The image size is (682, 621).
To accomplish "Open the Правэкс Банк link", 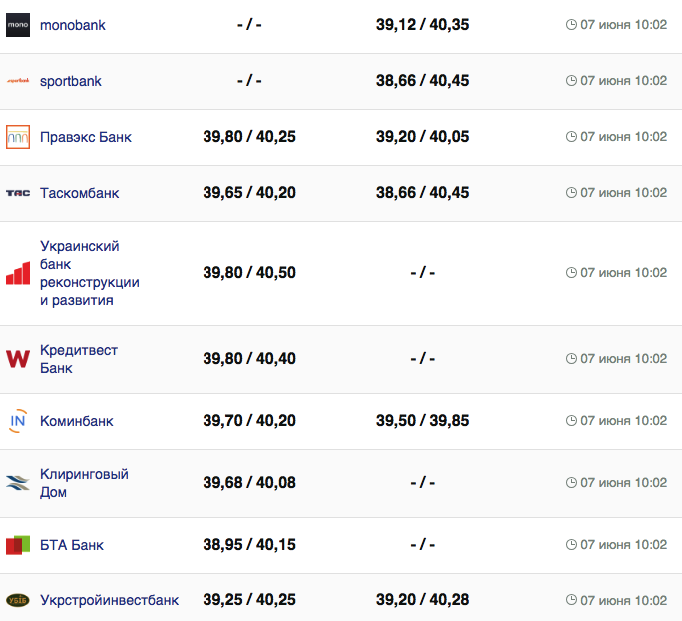I will pos(86,137).
